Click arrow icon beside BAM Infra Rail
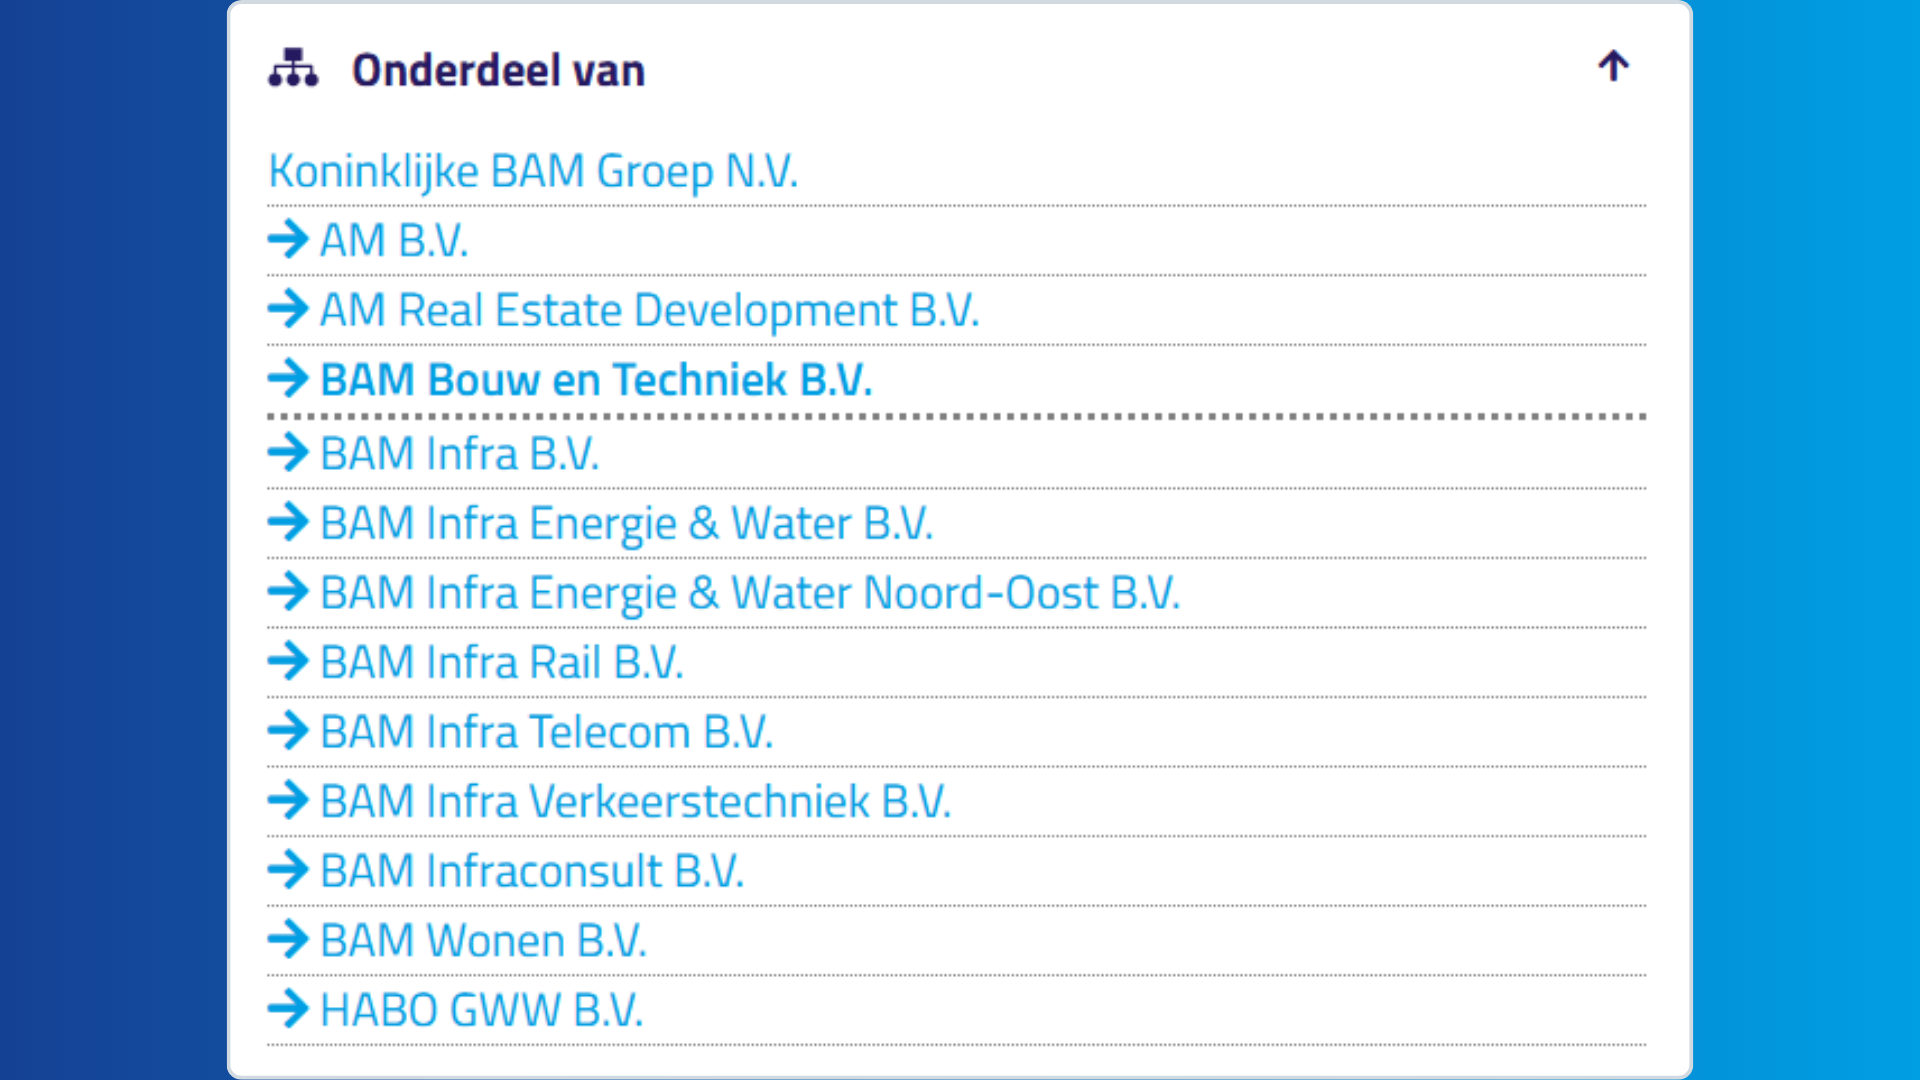The image size is (1920, 1080). pos(288,661)
